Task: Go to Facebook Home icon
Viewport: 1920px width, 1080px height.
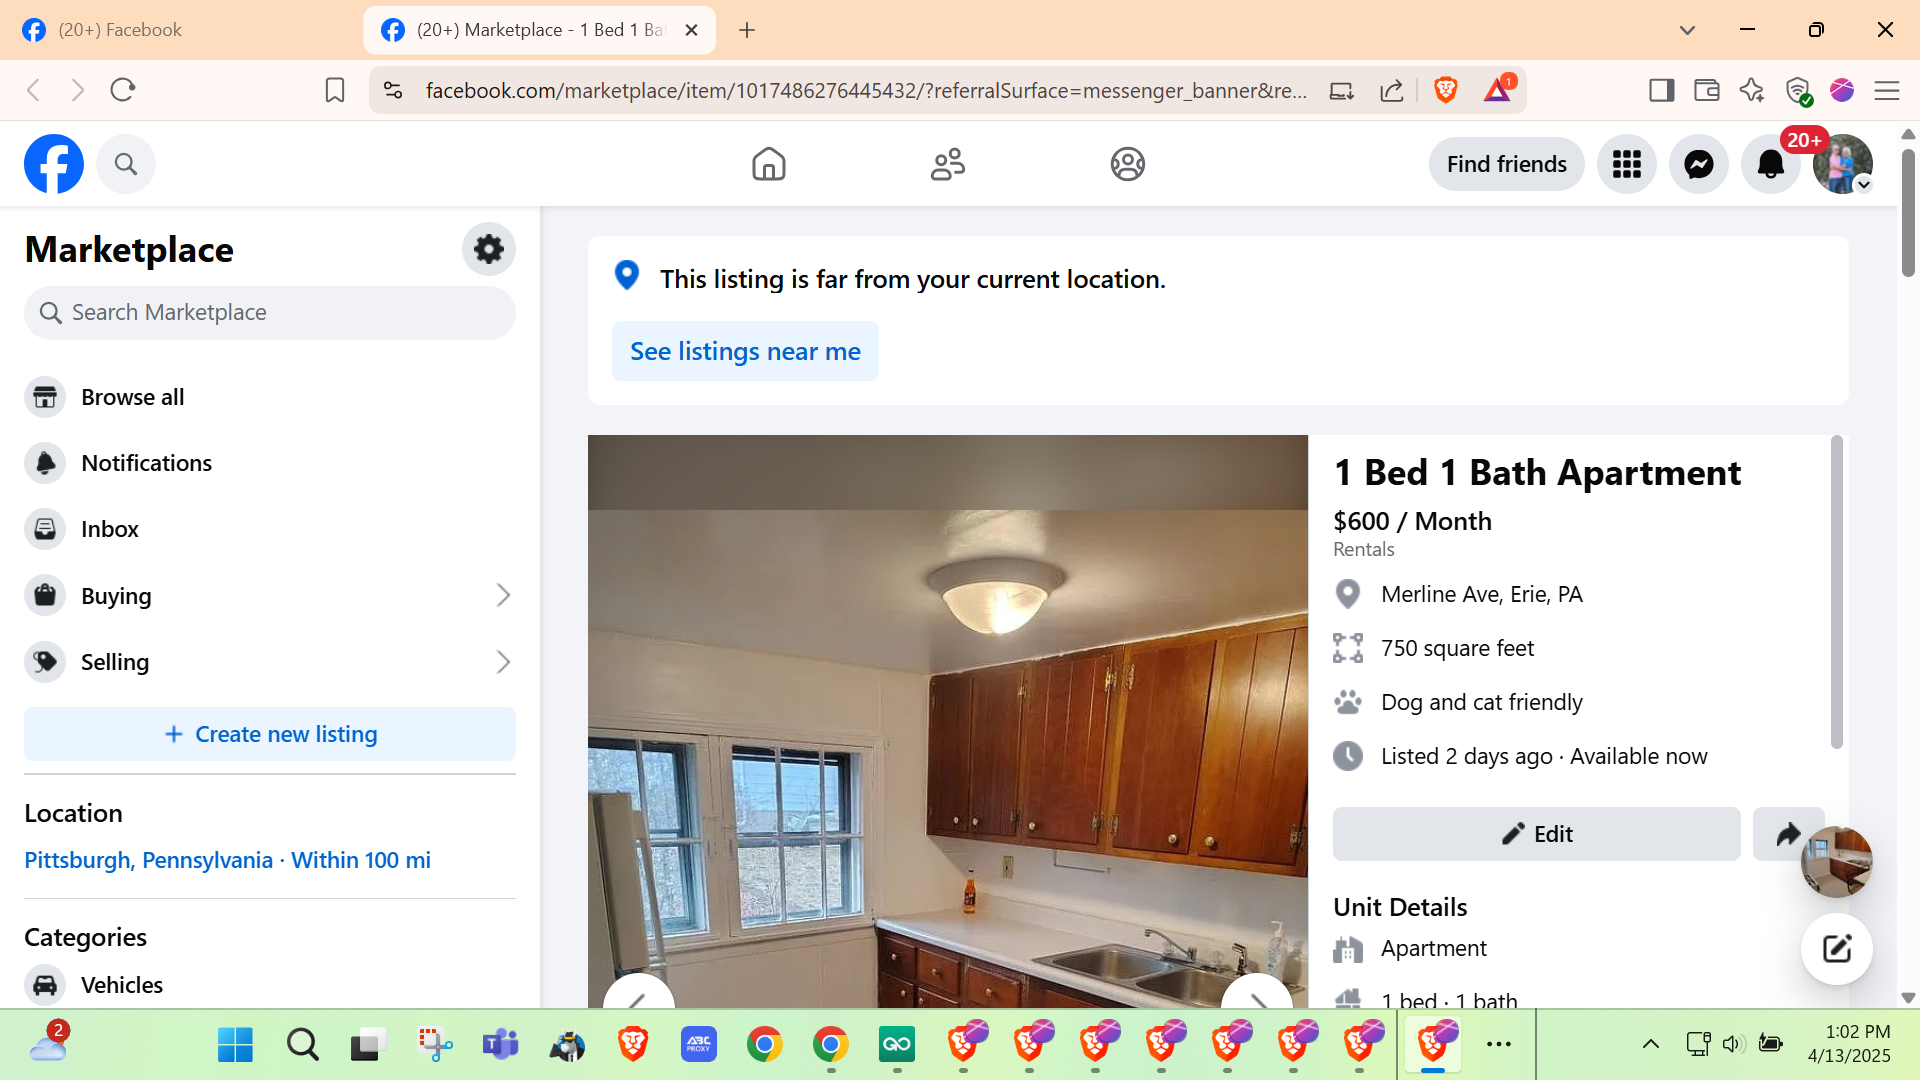Action: [x=768, y=164]
